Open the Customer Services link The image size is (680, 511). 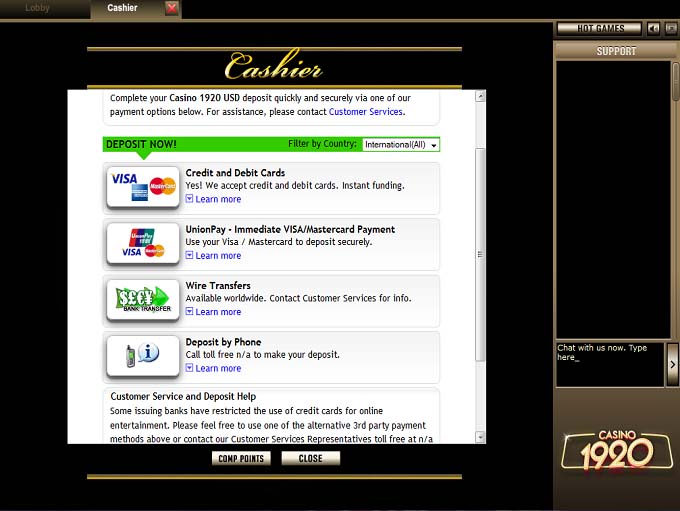click(x=366, y=112)
